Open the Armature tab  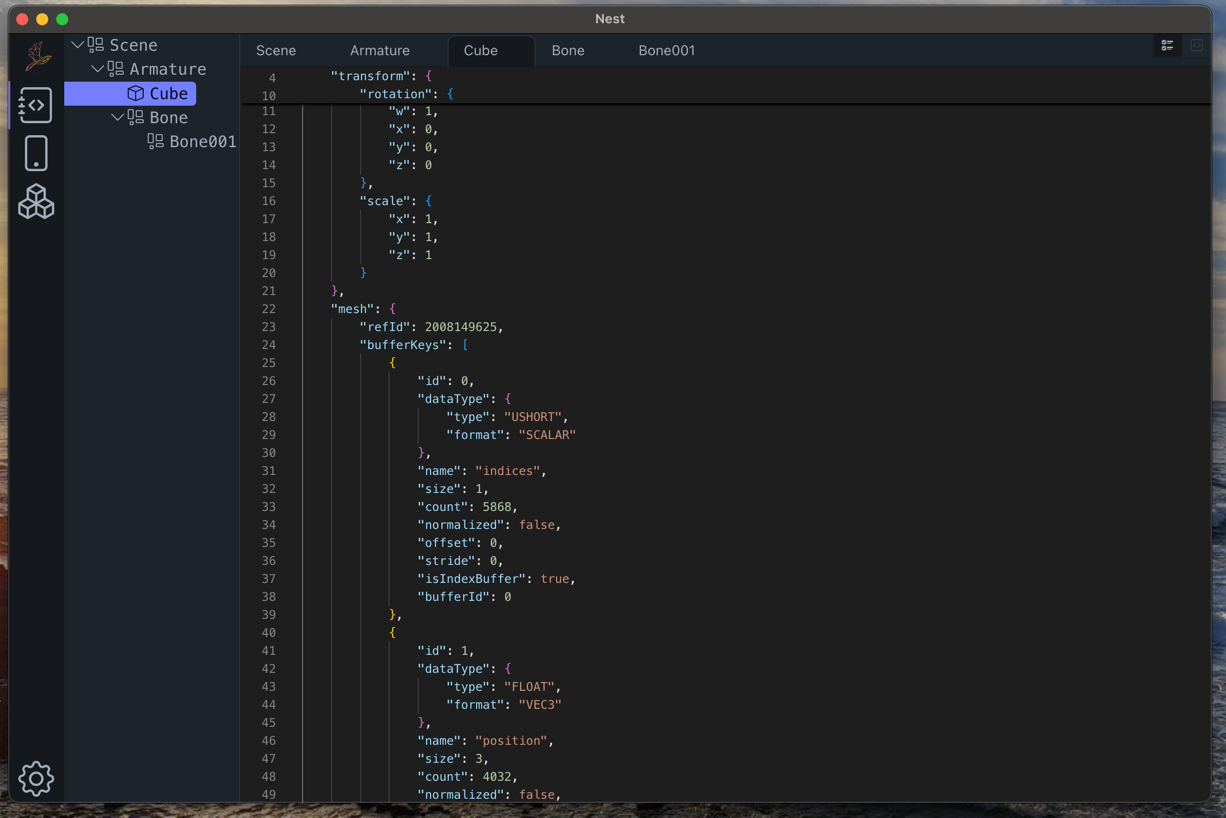[x=380, y=50]
